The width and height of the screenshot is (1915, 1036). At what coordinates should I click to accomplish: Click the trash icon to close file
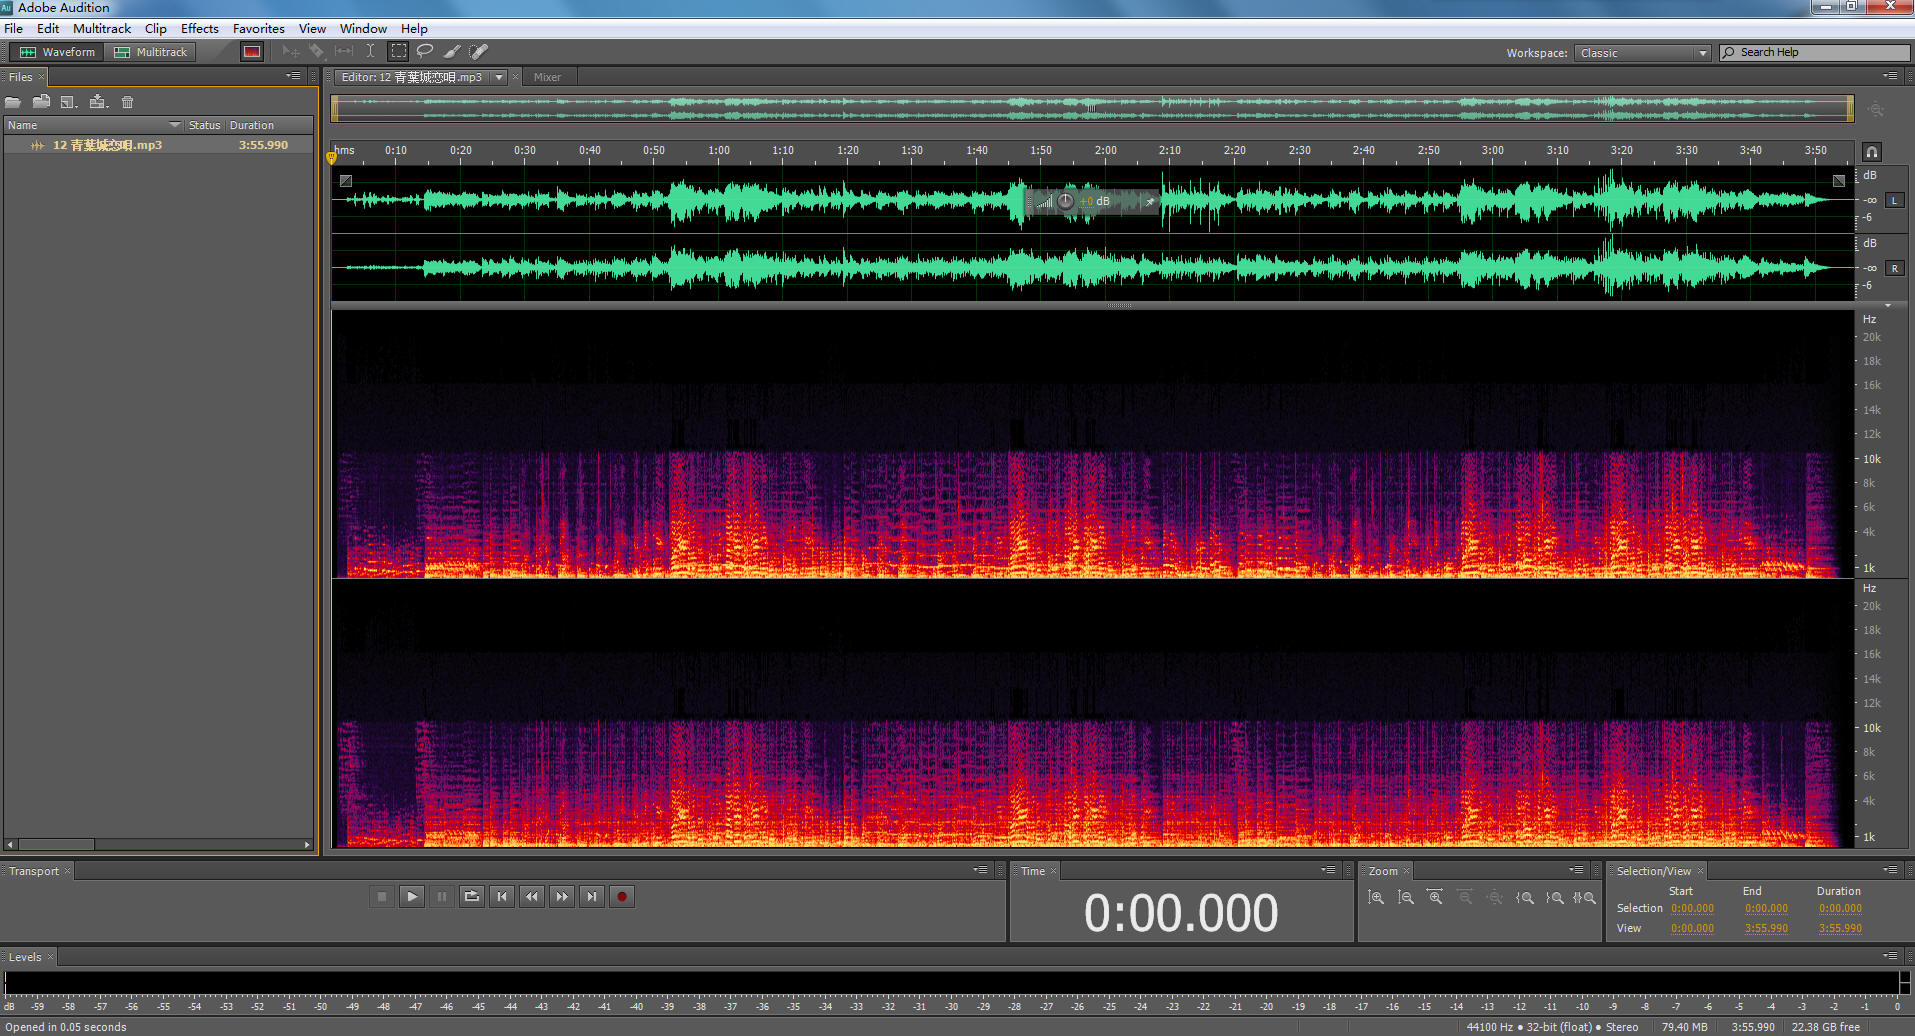(x=127, y=102)
